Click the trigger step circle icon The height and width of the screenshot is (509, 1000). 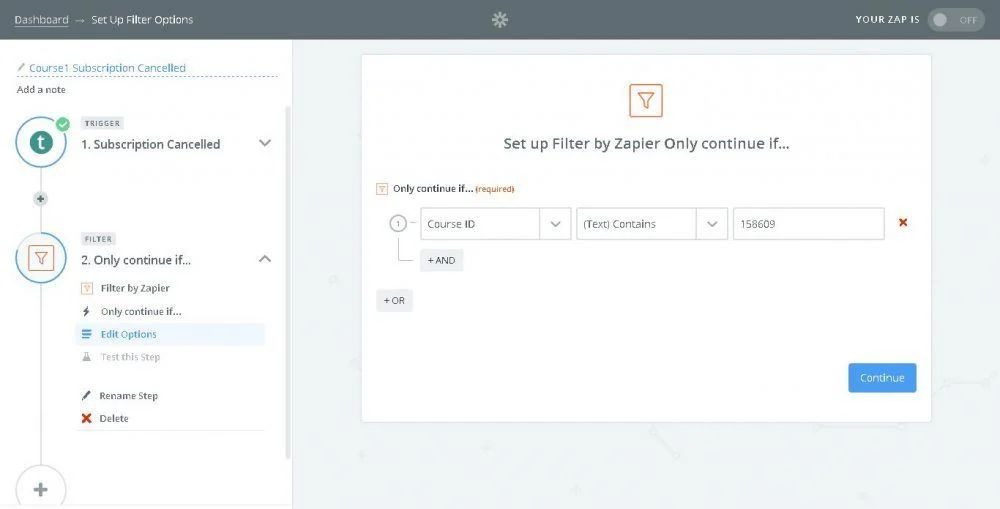41,142
